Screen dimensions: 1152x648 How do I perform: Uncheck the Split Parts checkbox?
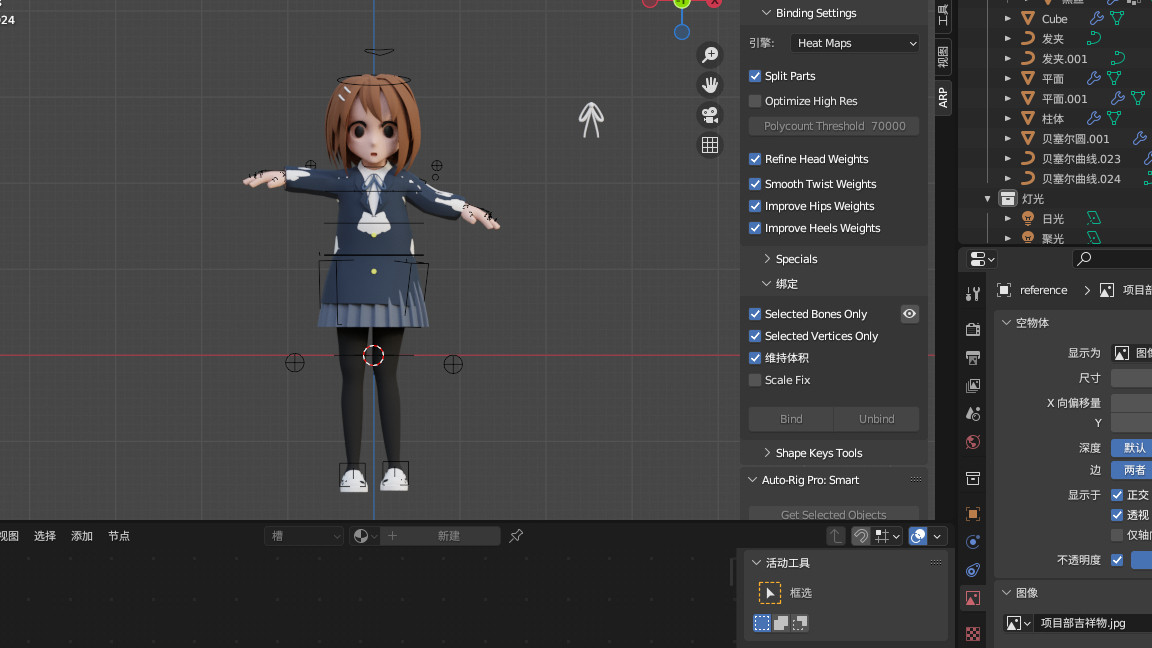pyautogui.click(x=755, y=76)
